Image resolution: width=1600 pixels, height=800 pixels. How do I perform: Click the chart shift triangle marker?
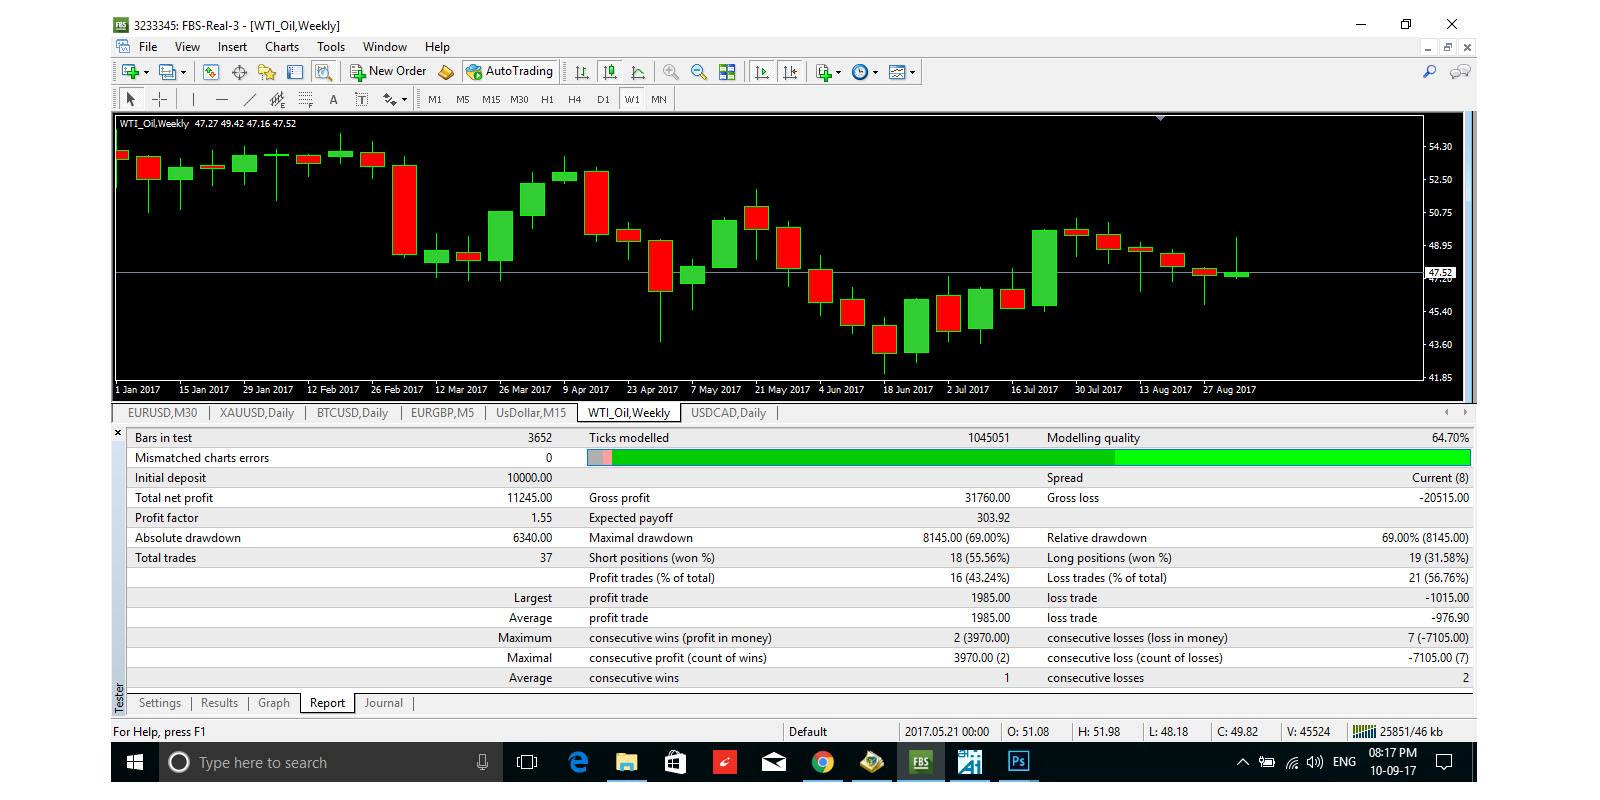pos(1160,119)
